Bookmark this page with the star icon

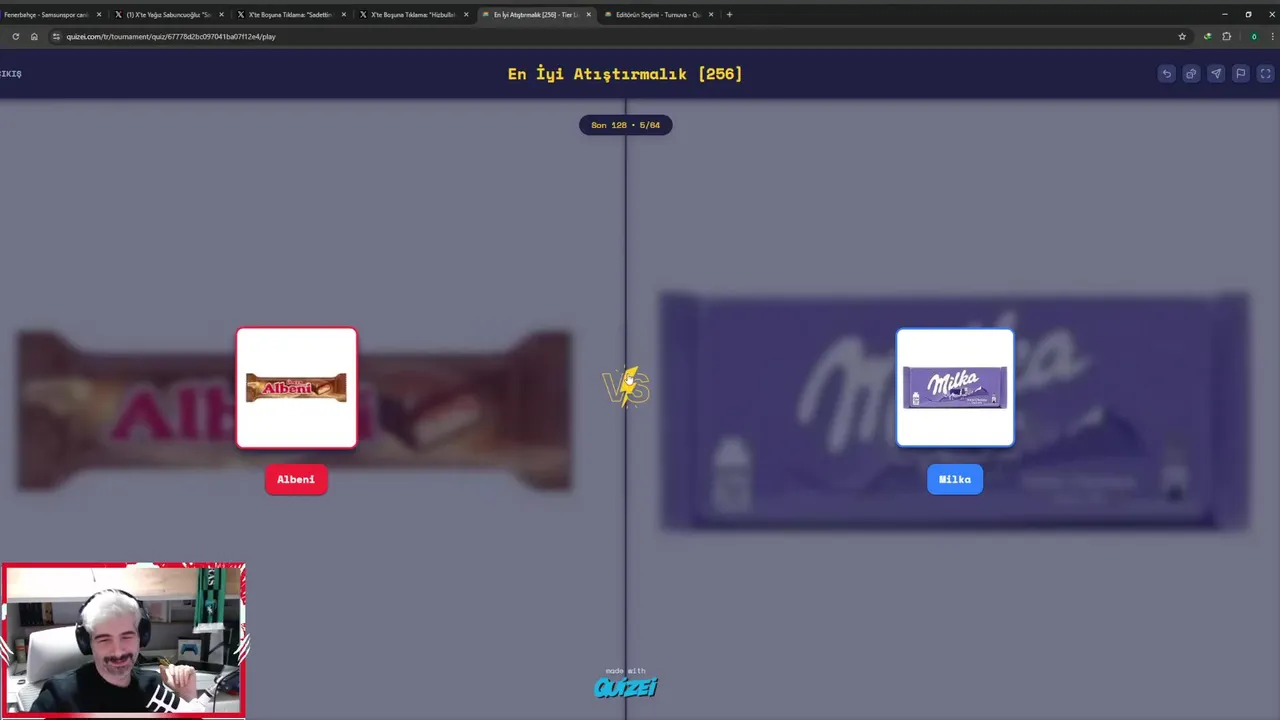(x=1182, y=36)
